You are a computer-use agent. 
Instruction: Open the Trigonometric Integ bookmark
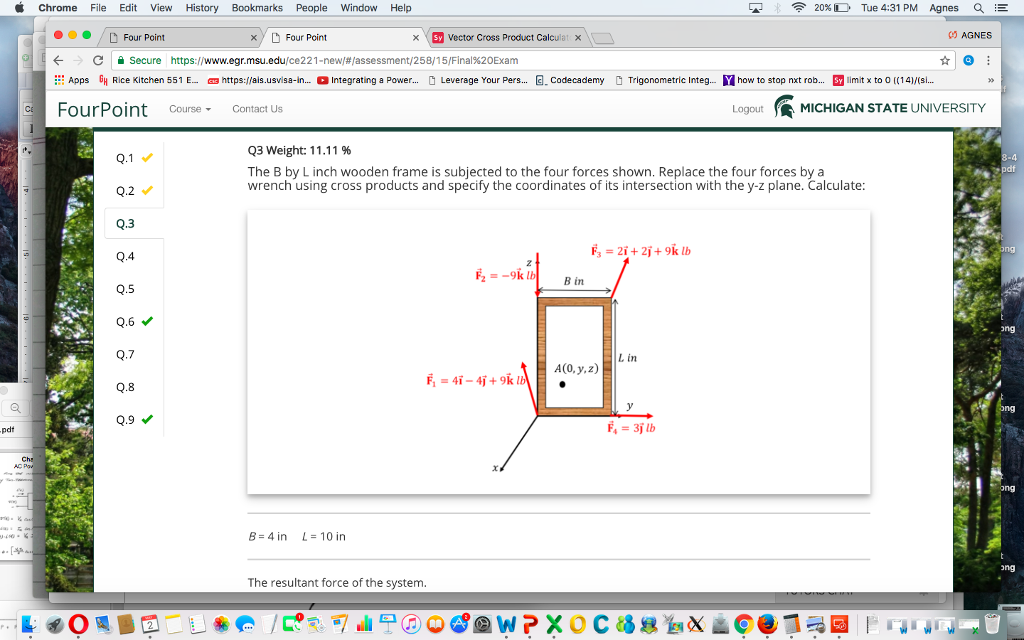click(665, 80)
